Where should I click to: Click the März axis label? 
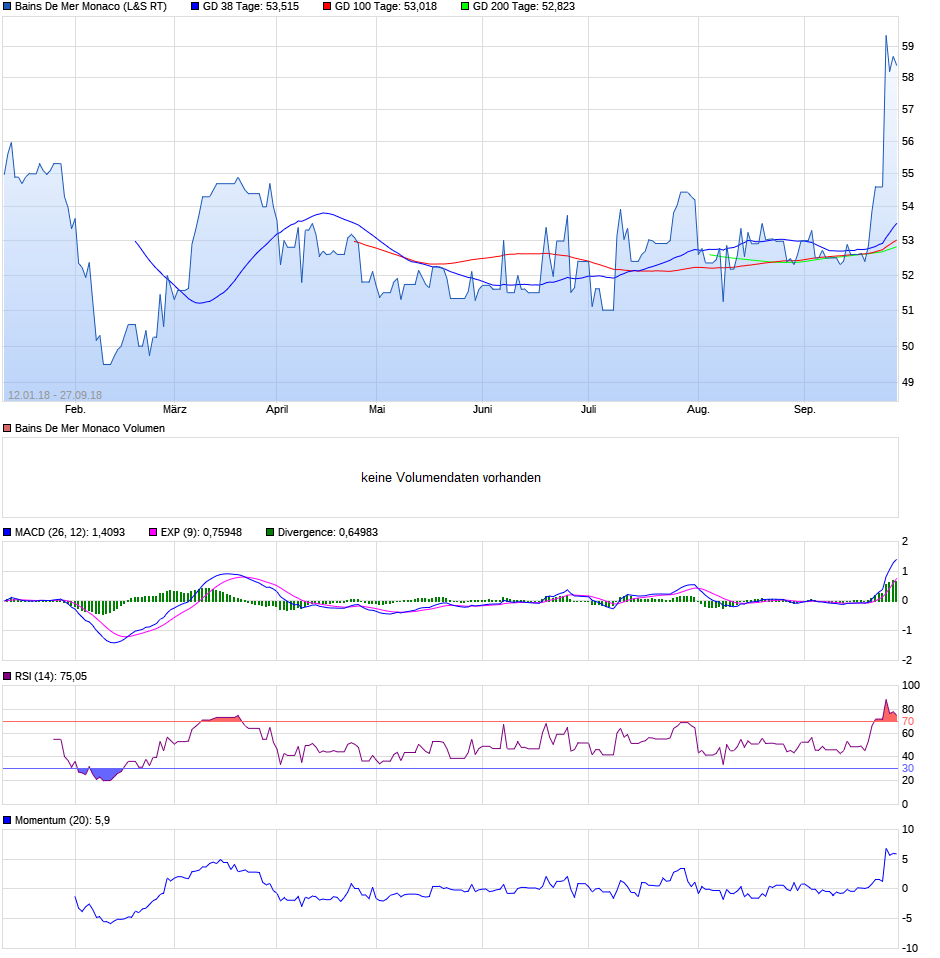coord(177,409)
